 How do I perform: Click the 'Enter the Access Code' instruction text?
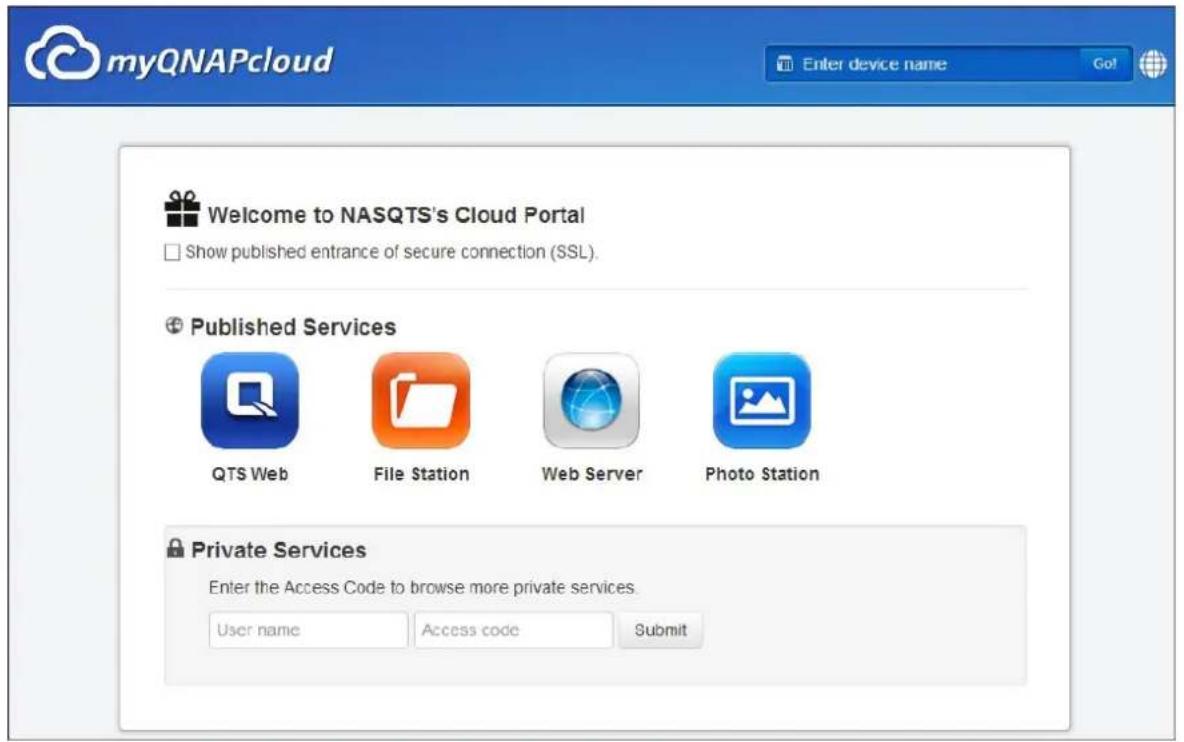tap(423, 587)
